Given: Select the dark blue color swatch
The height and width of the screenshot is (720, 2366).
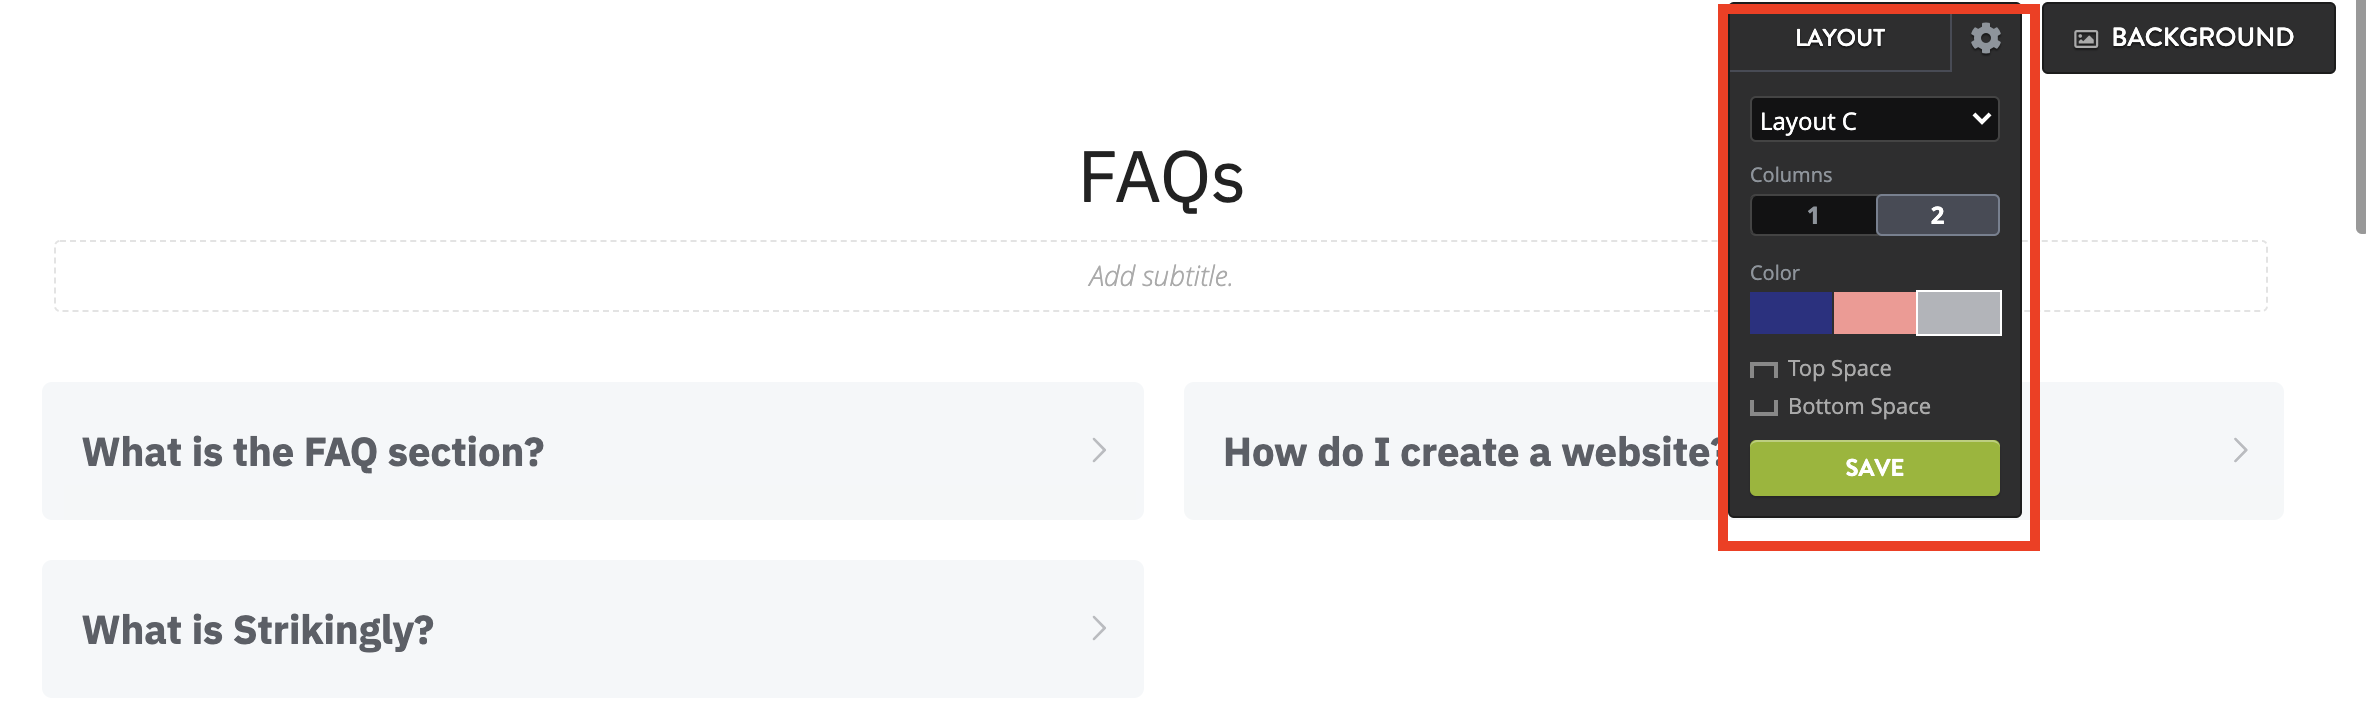Looking at the screenshot, I should point(1791,313).
